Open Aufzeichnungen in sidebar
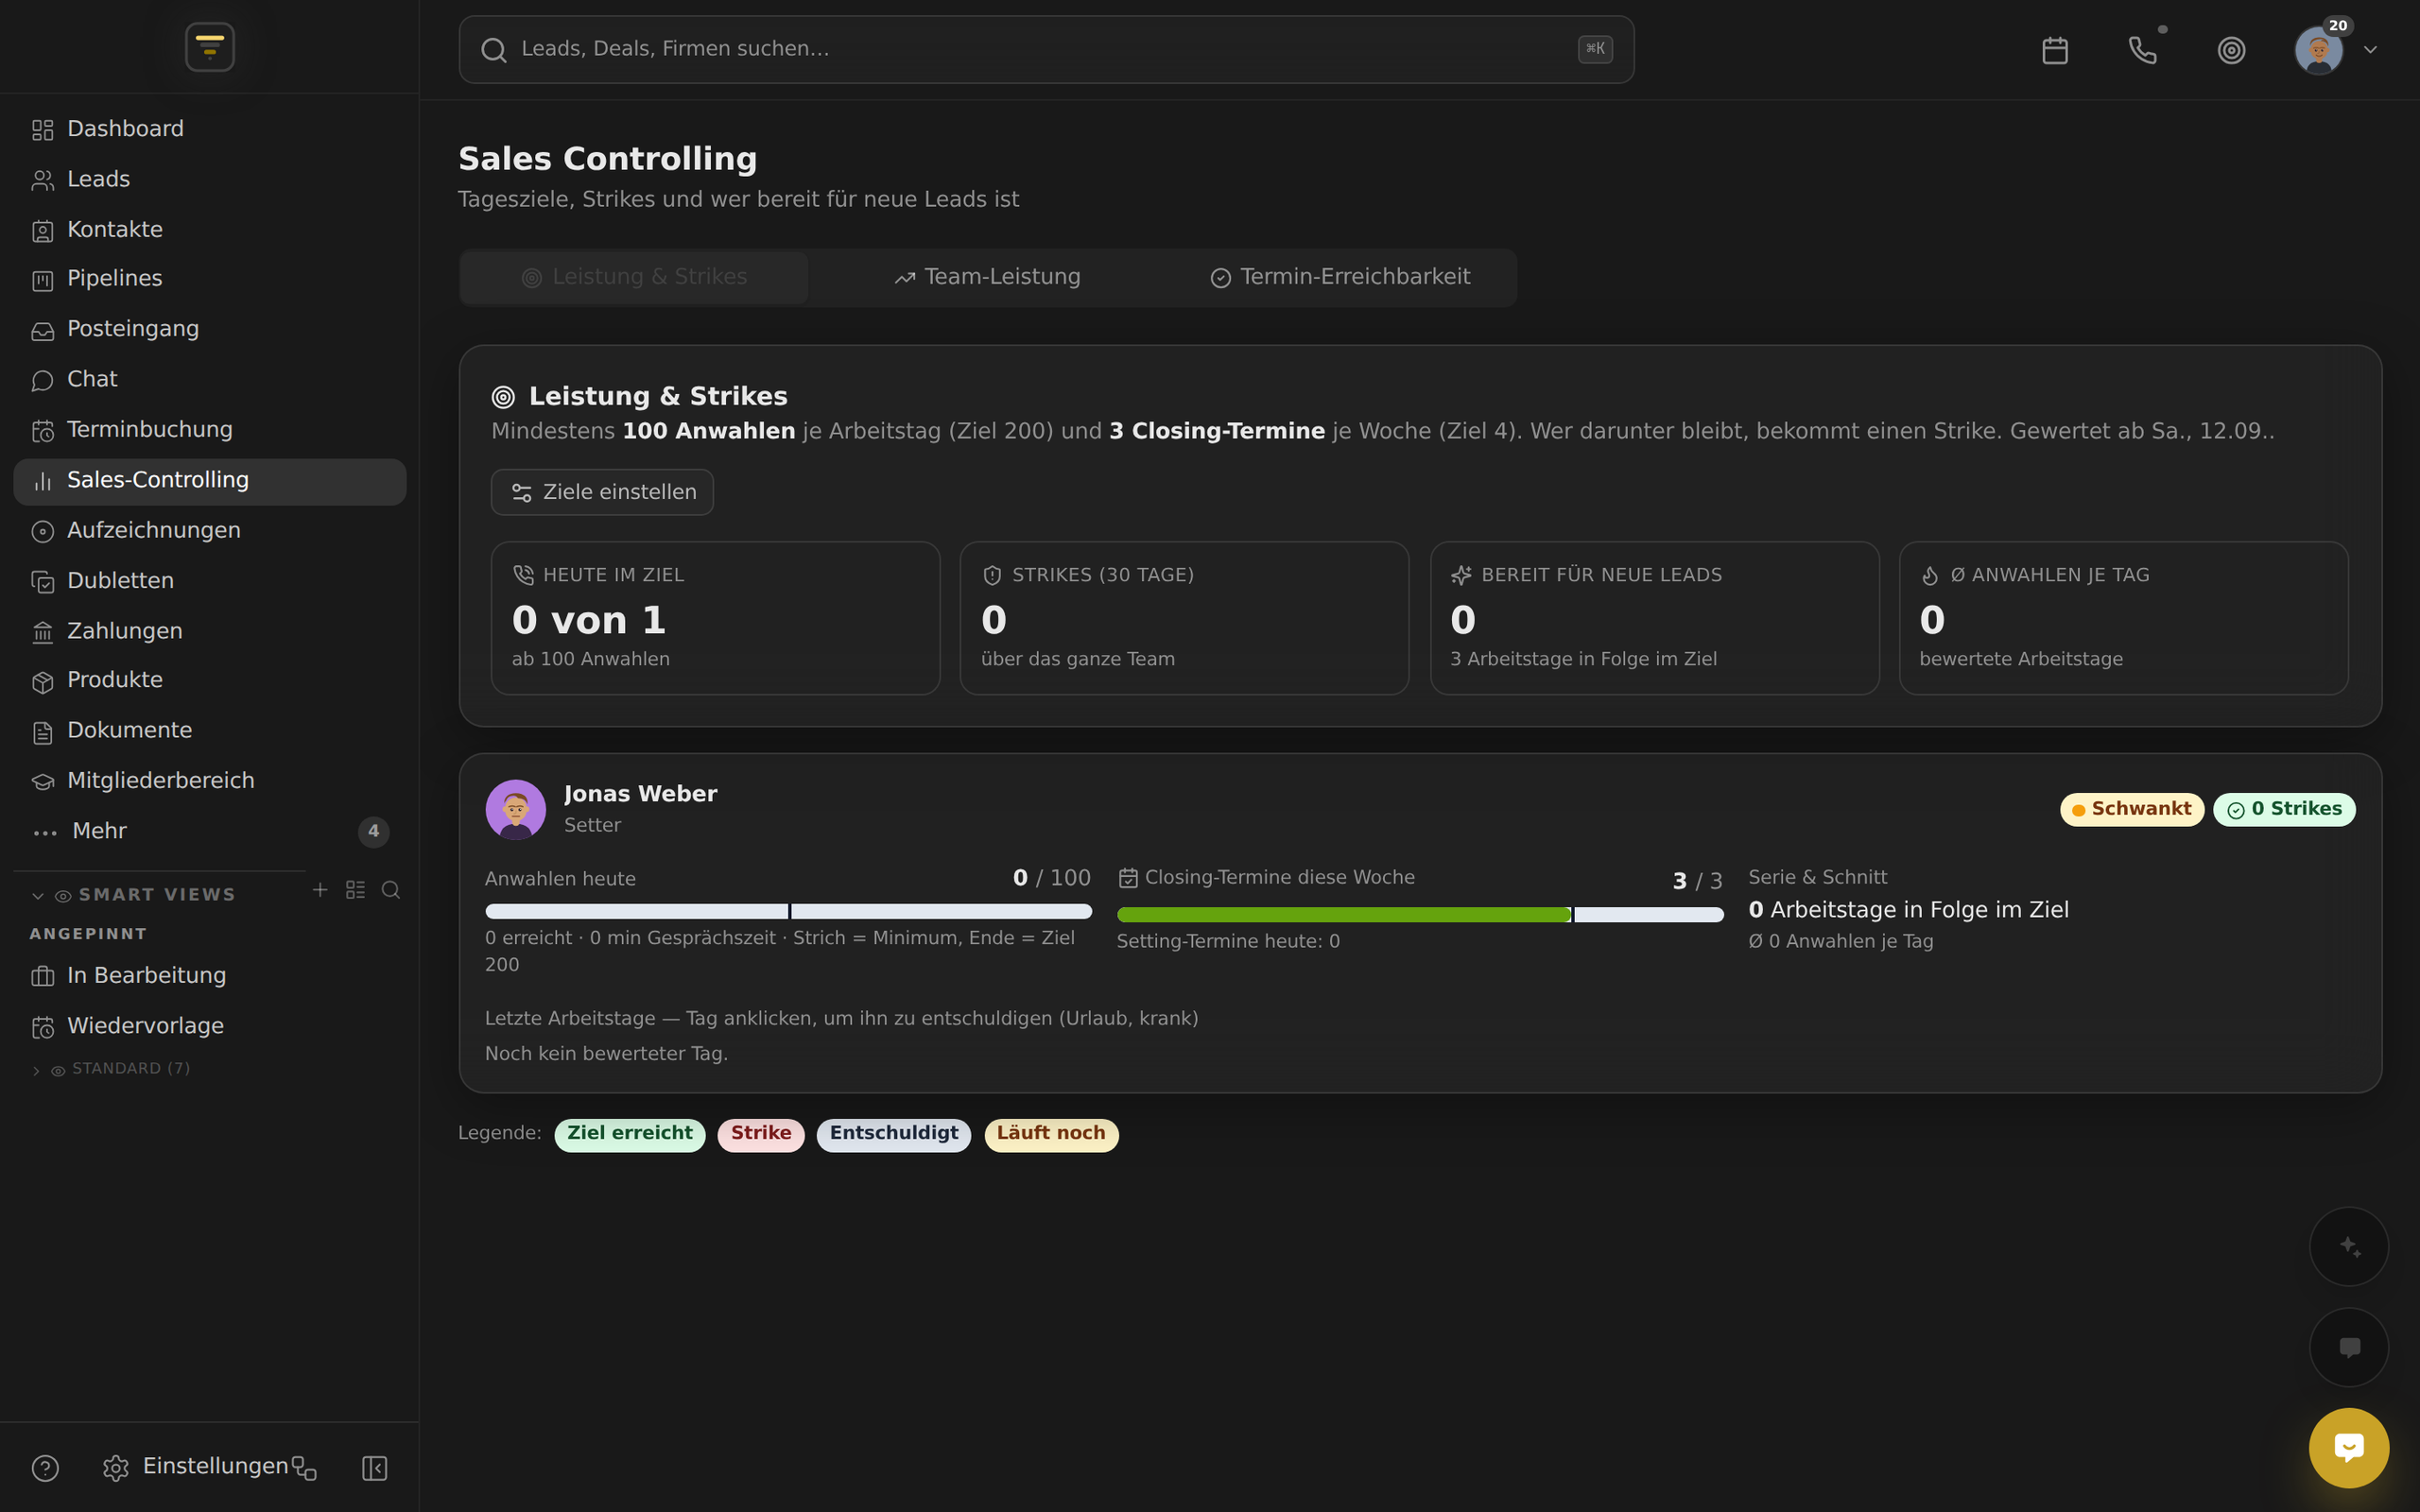The height and width of the screenshot is (1512, 2420). pyautogui.click(x=210, y=530)
